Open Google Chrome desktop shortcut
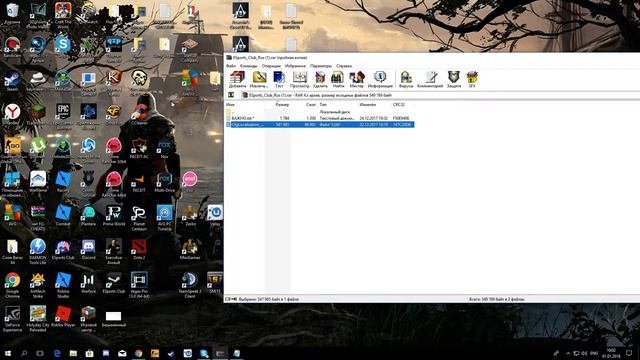The image size is (640, 360). [12, 285]
